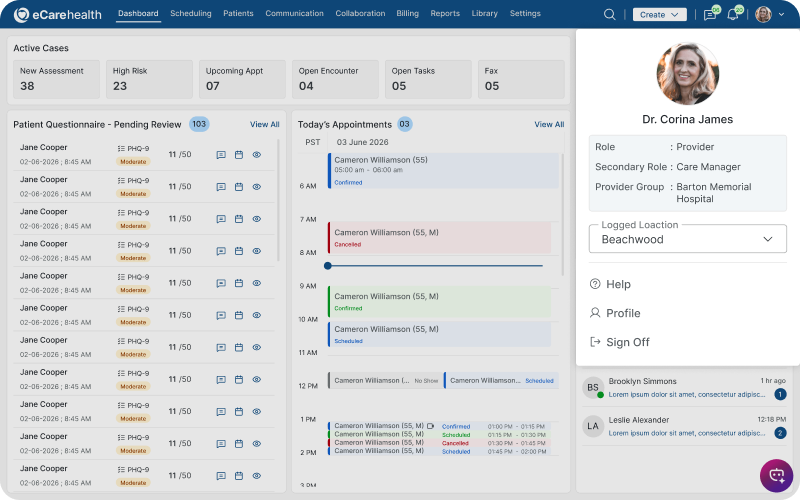Open the search magnifier icon

point(609,14)
